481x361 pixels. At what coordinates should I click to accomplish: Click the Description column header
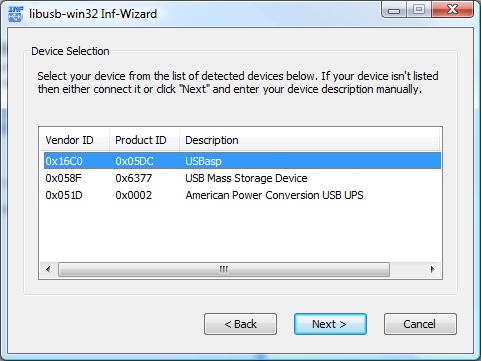click(309, 140)
